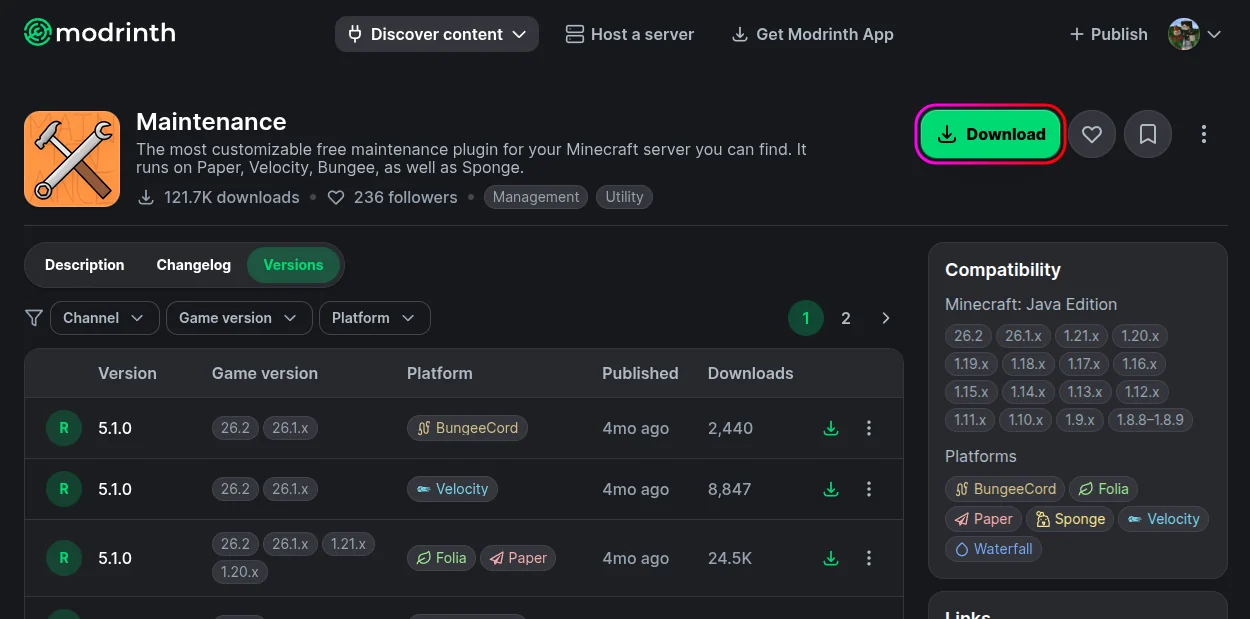Open the Host a server link
The height and width of the screenshot is (619, 1250).
click(630, 34)
